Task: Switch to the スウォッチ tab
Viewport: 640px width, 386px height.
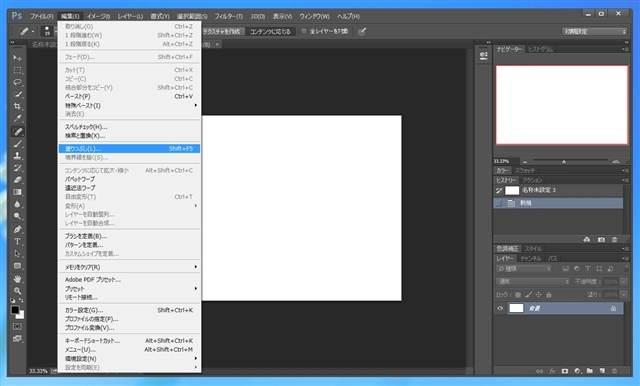Action: point(524,171)
